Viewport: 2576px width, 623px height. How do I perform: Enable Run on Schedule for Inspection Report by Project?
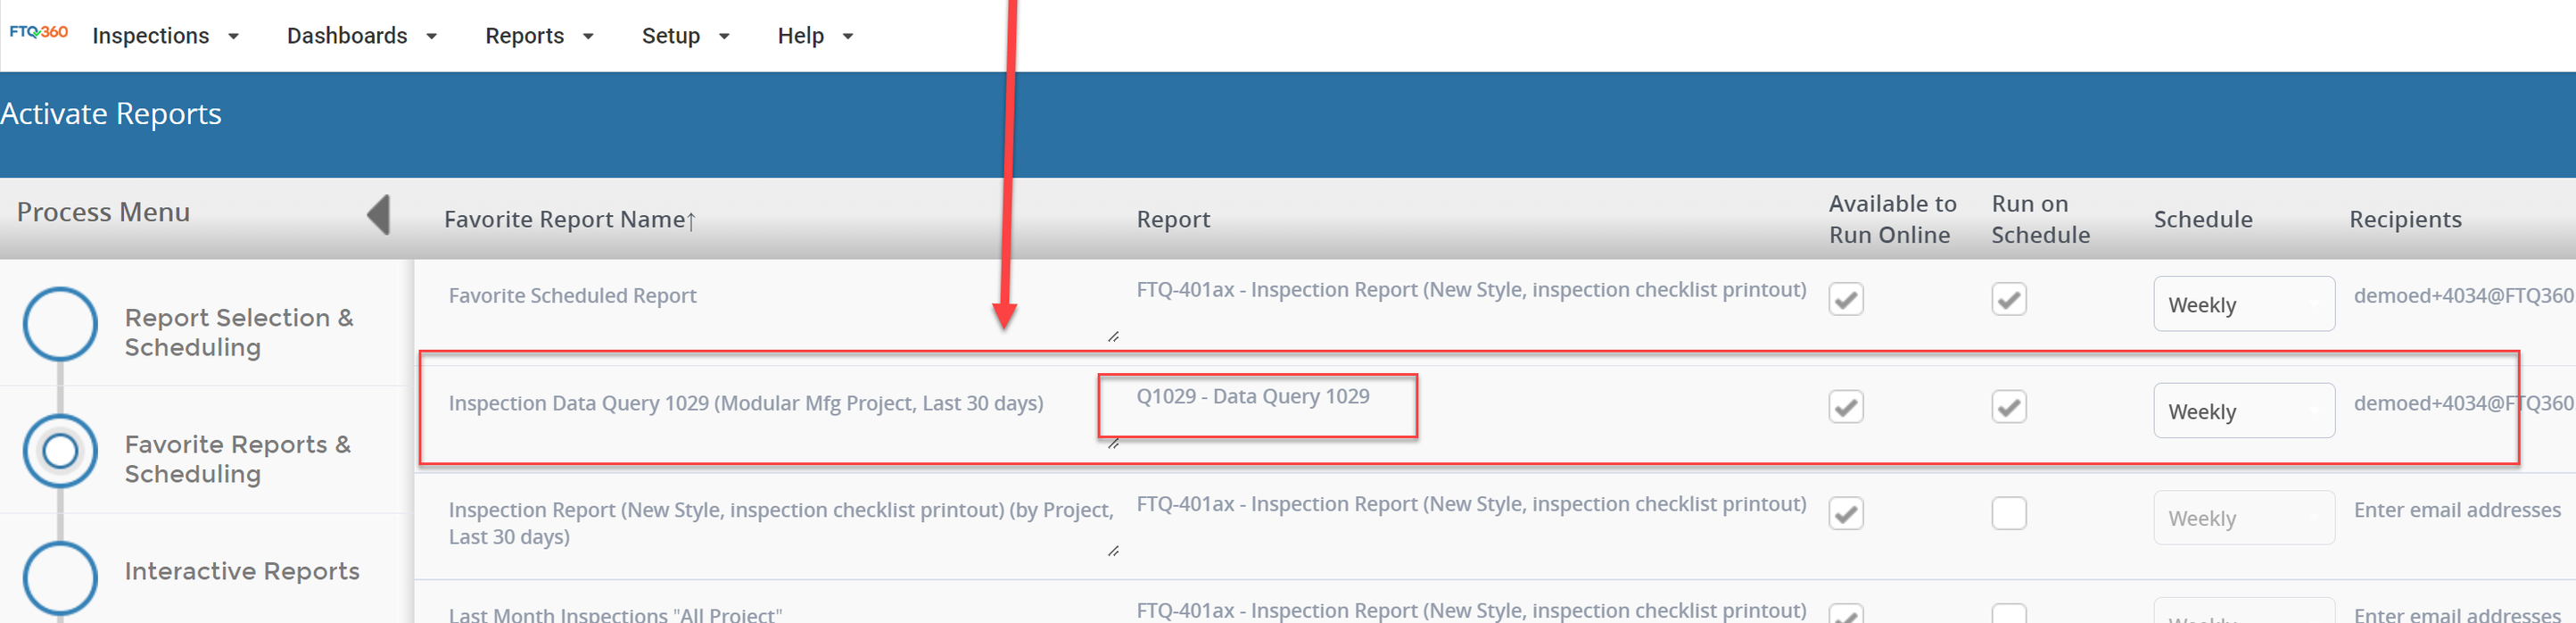tap(2008, 513)
